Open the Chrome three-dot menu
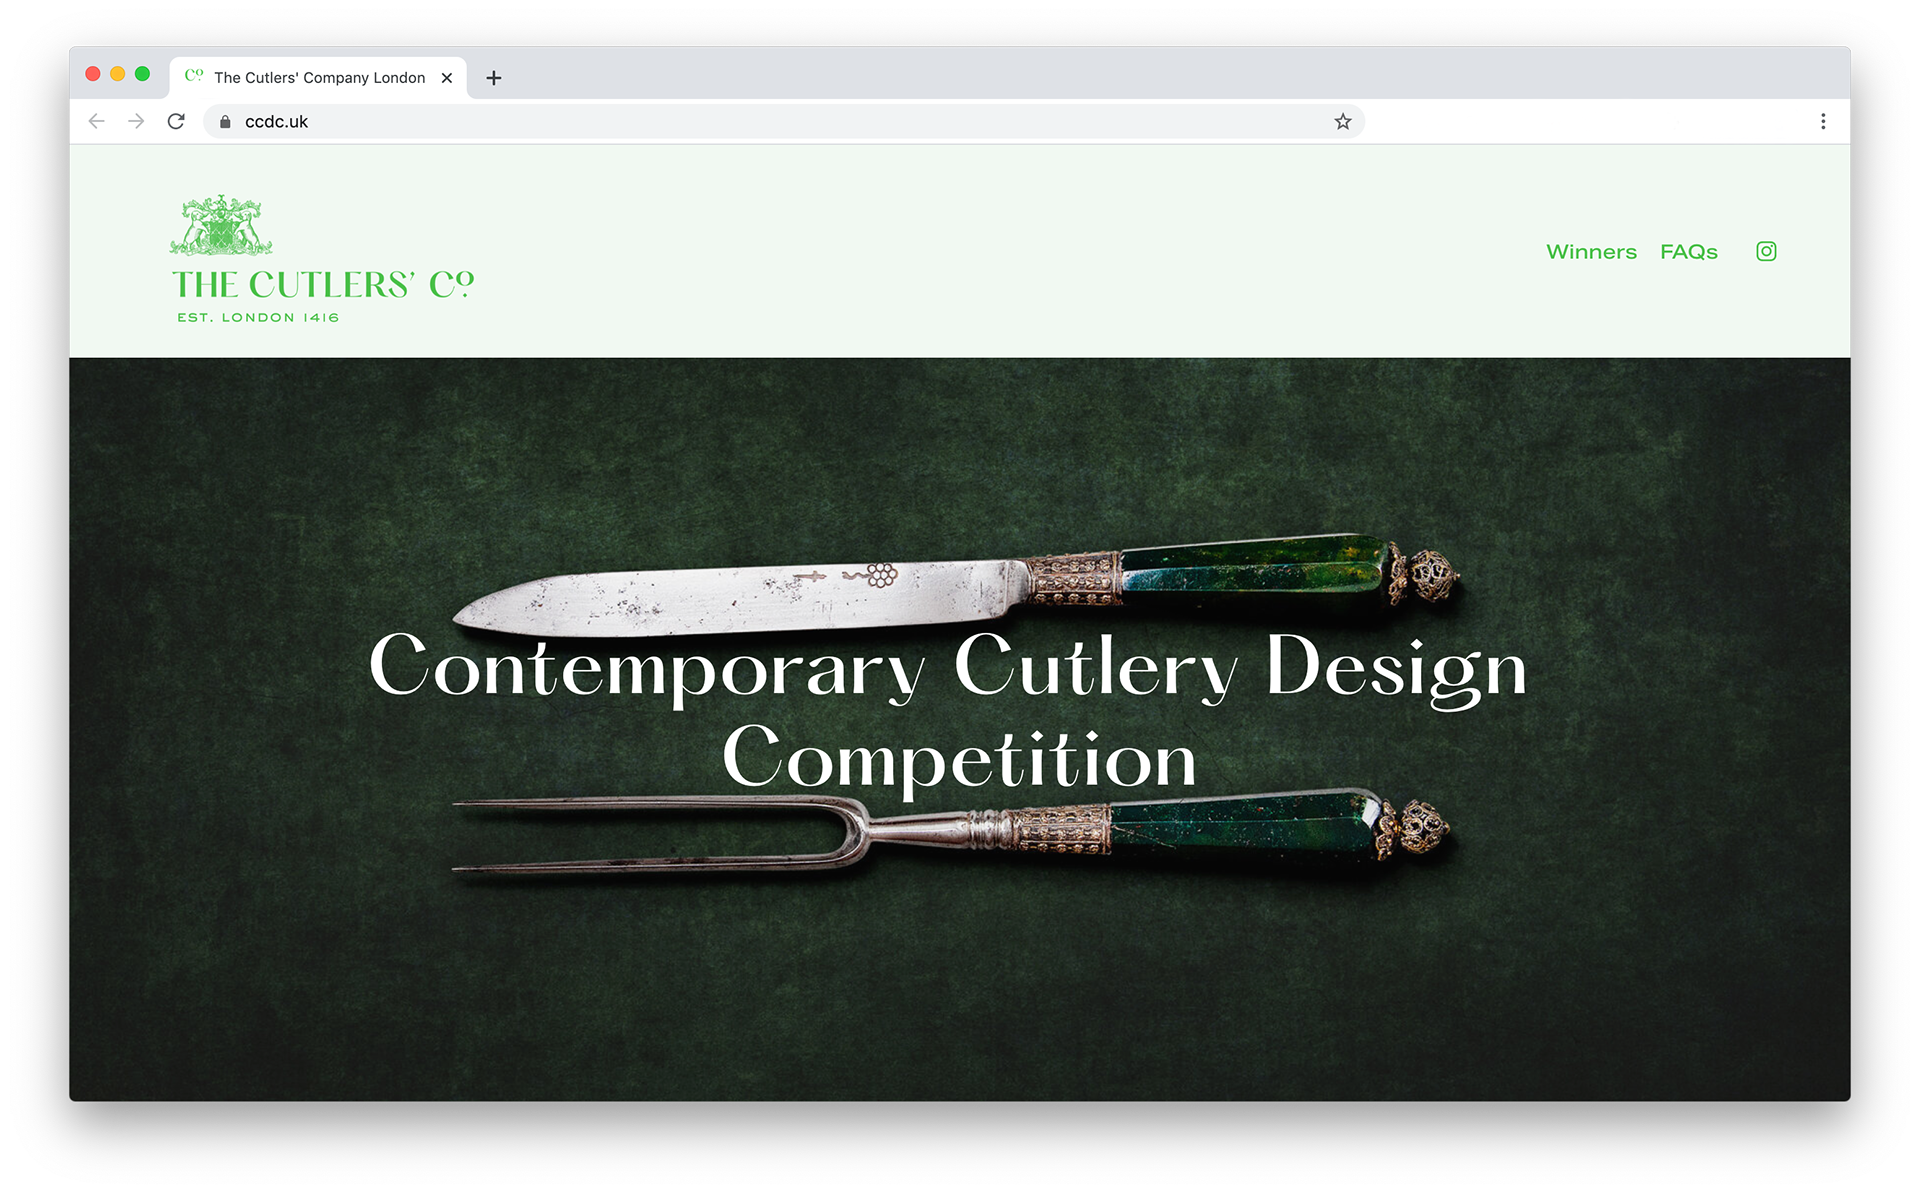This screenshot has height=1193, width=1920. coord(1823,121)
